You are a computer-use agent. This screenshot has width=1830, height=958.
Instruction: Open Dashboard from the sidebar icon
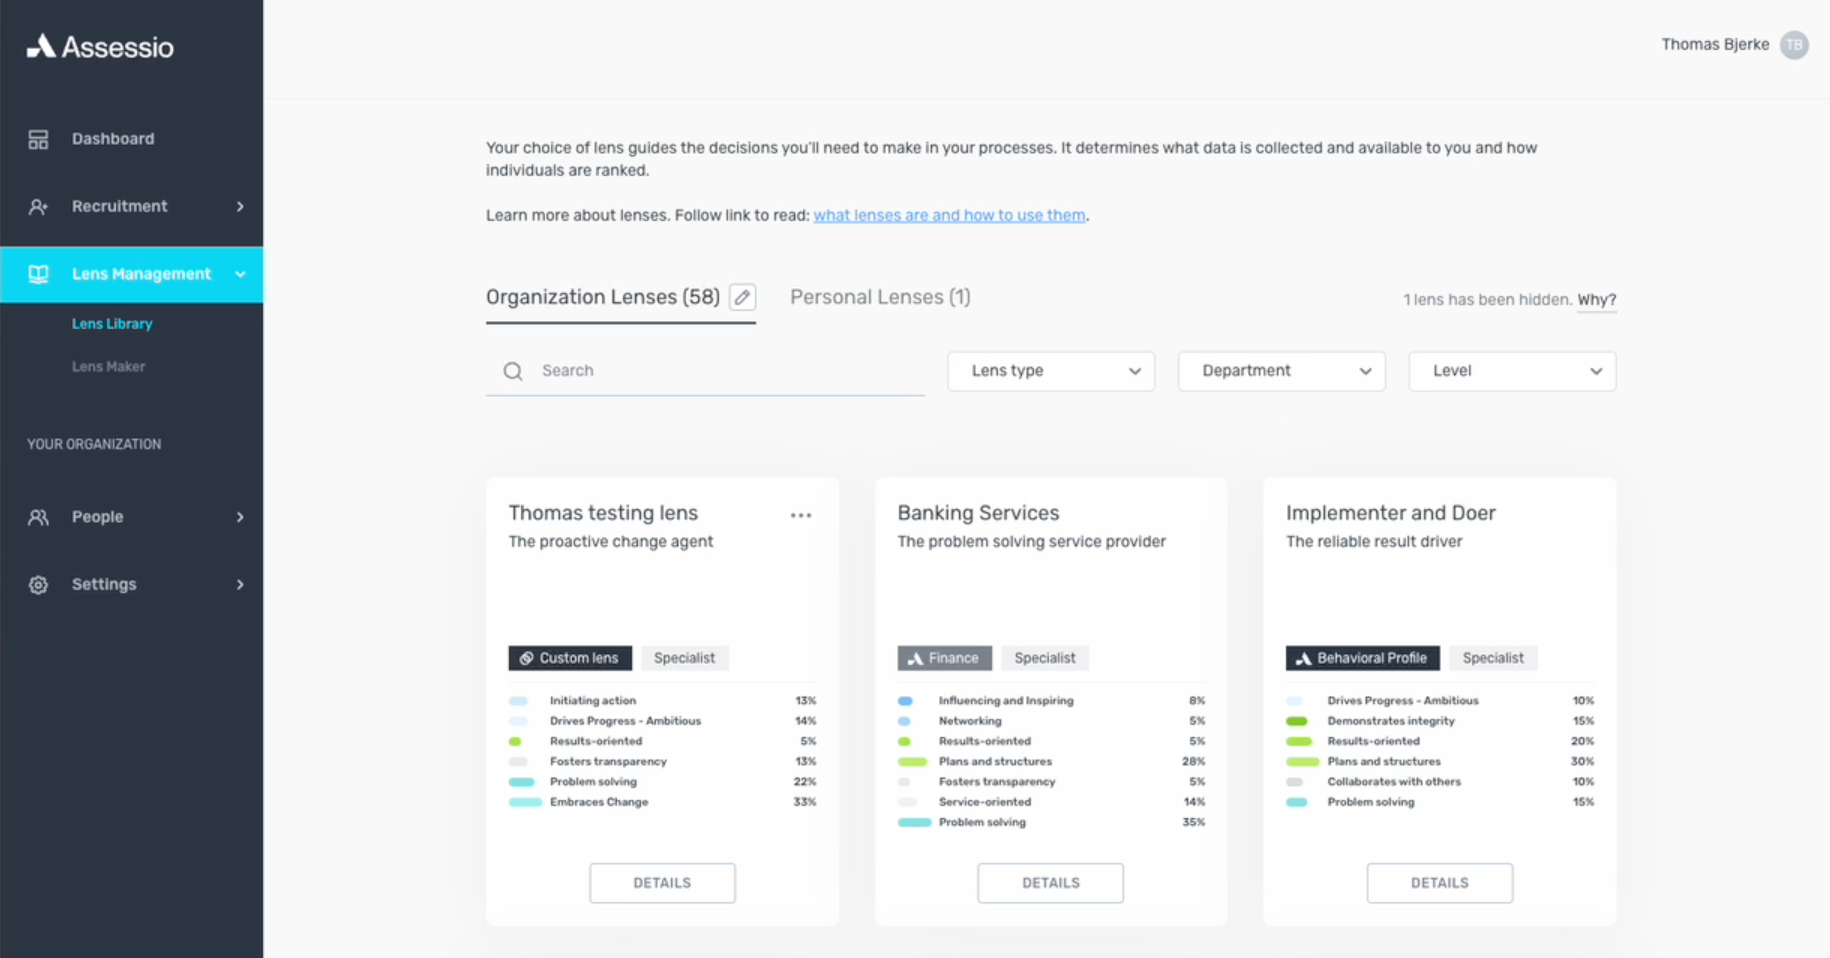[38, 139]
